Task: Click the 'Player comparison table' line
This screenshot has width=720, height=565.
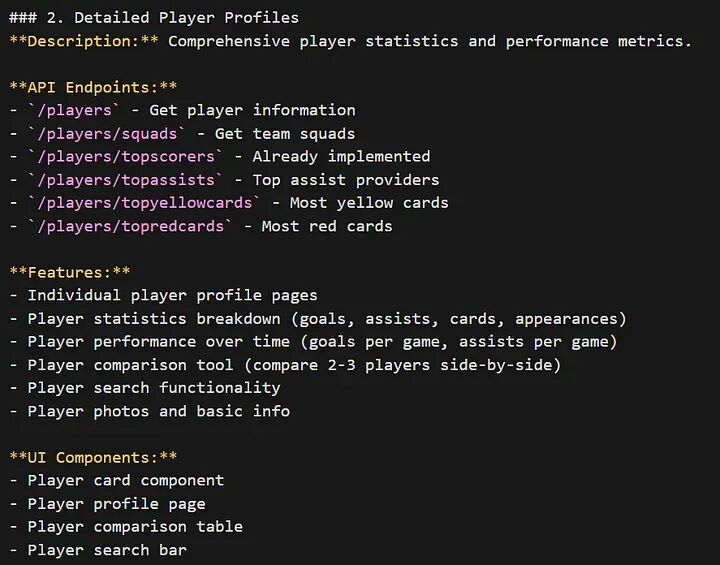Action: point(135,527)
